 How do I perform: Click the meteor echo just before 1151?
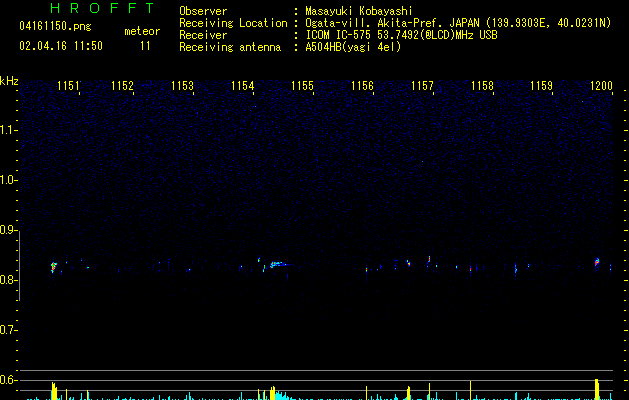[x=53, y=267]
